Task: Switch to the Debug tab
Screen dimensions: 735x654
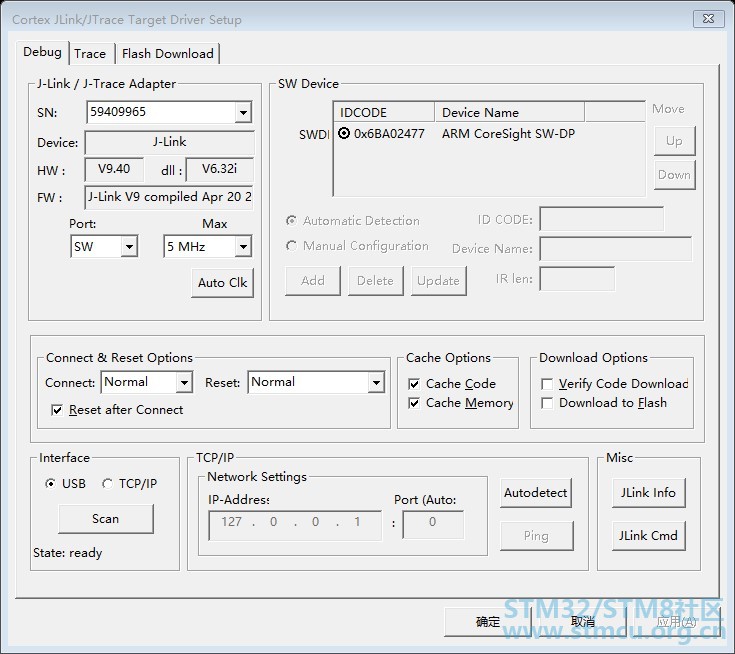Action: (x=42, y=52)
